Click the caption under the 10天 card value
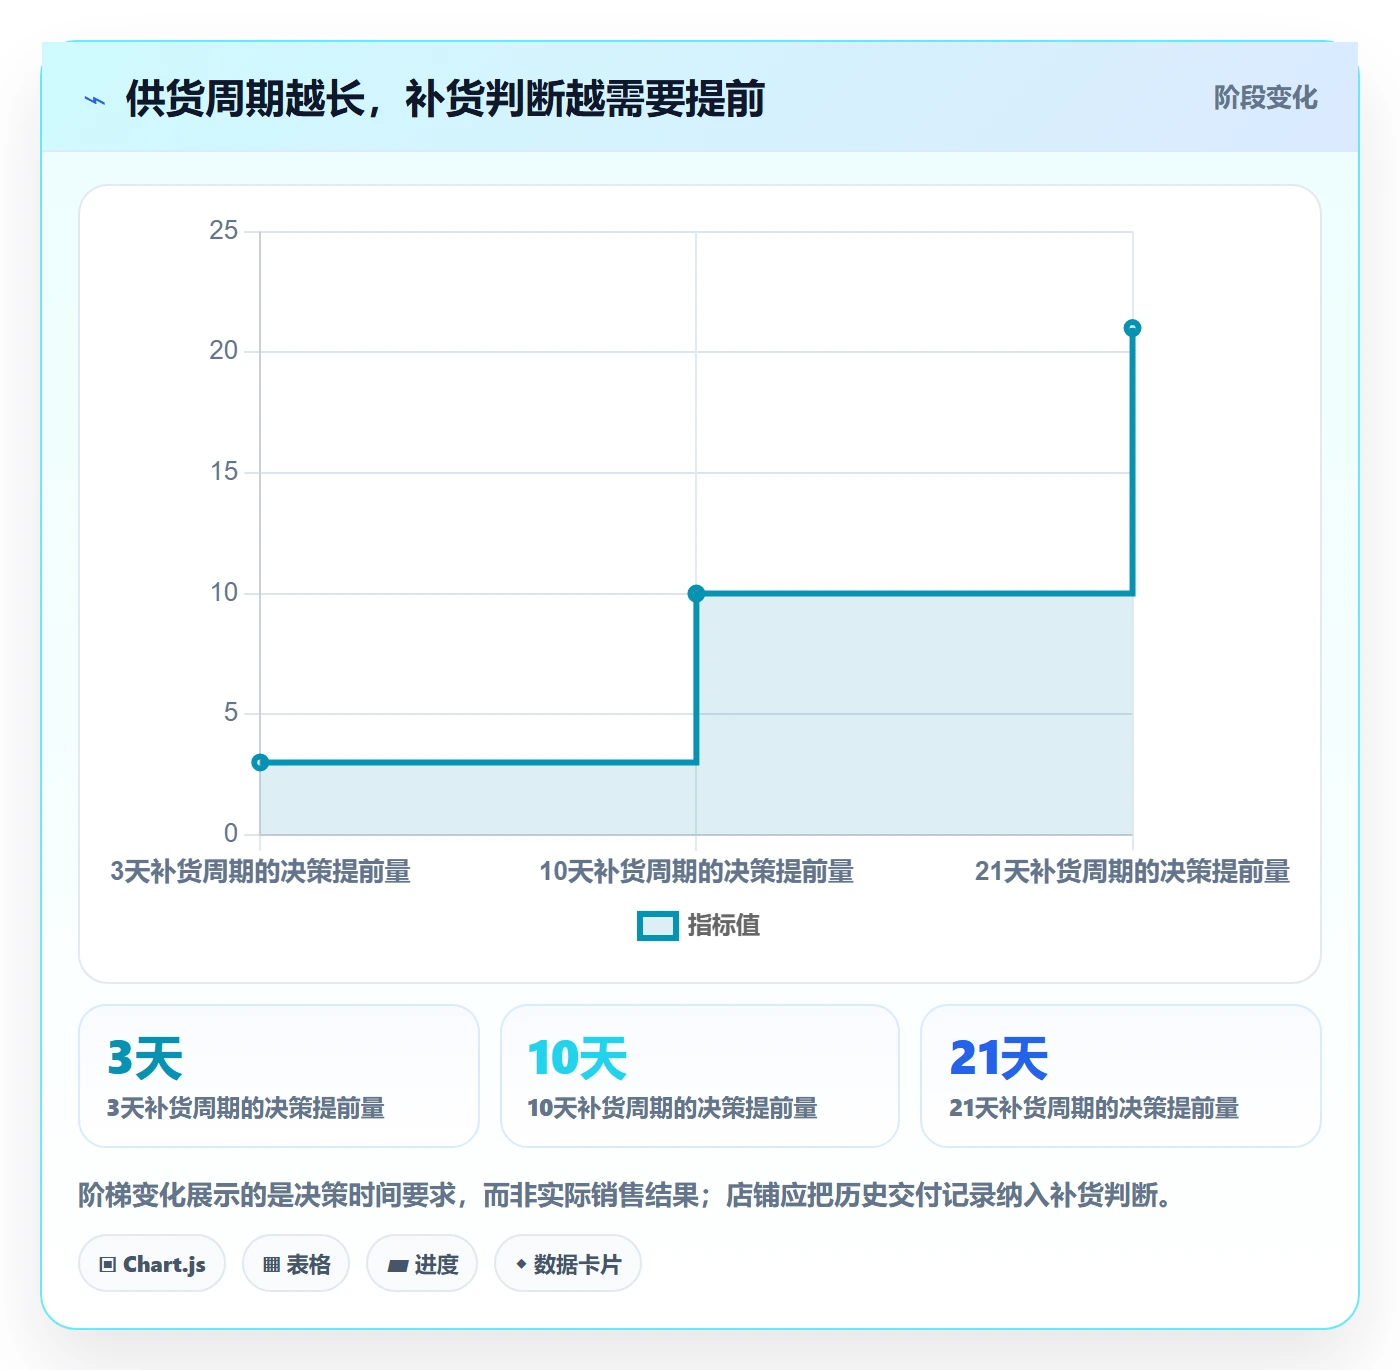 (x=673, y=1108)
